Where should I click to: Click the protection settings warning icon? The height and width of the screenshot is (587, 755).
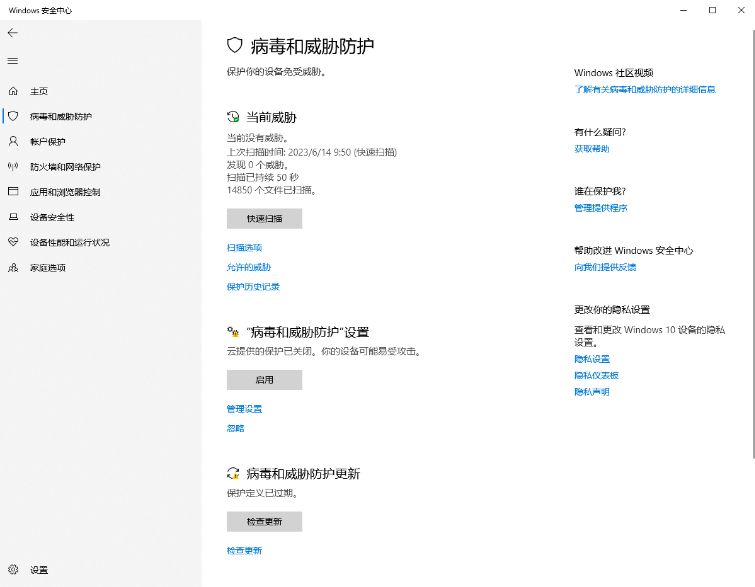pyautogui.click(x=233, y=332)
